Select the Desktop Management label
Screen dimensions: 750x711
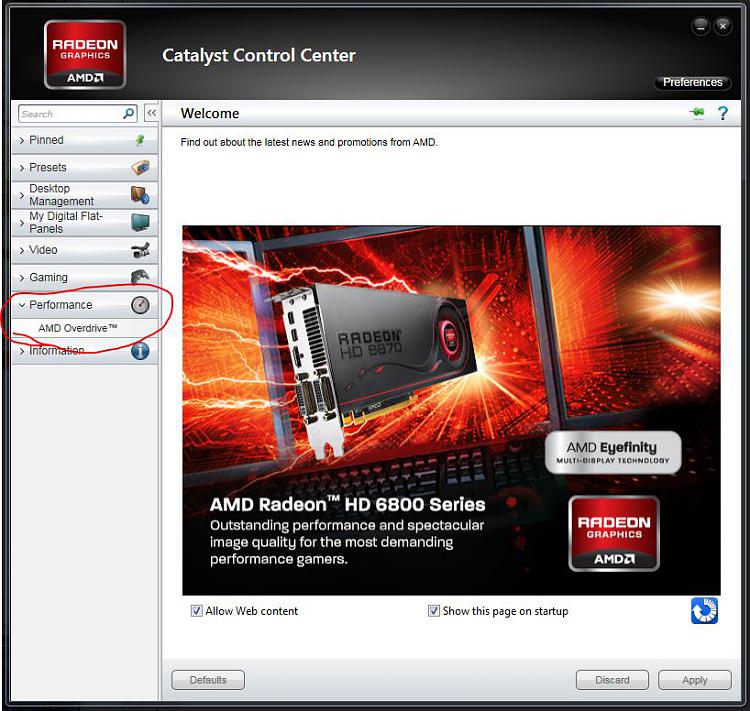61,195
